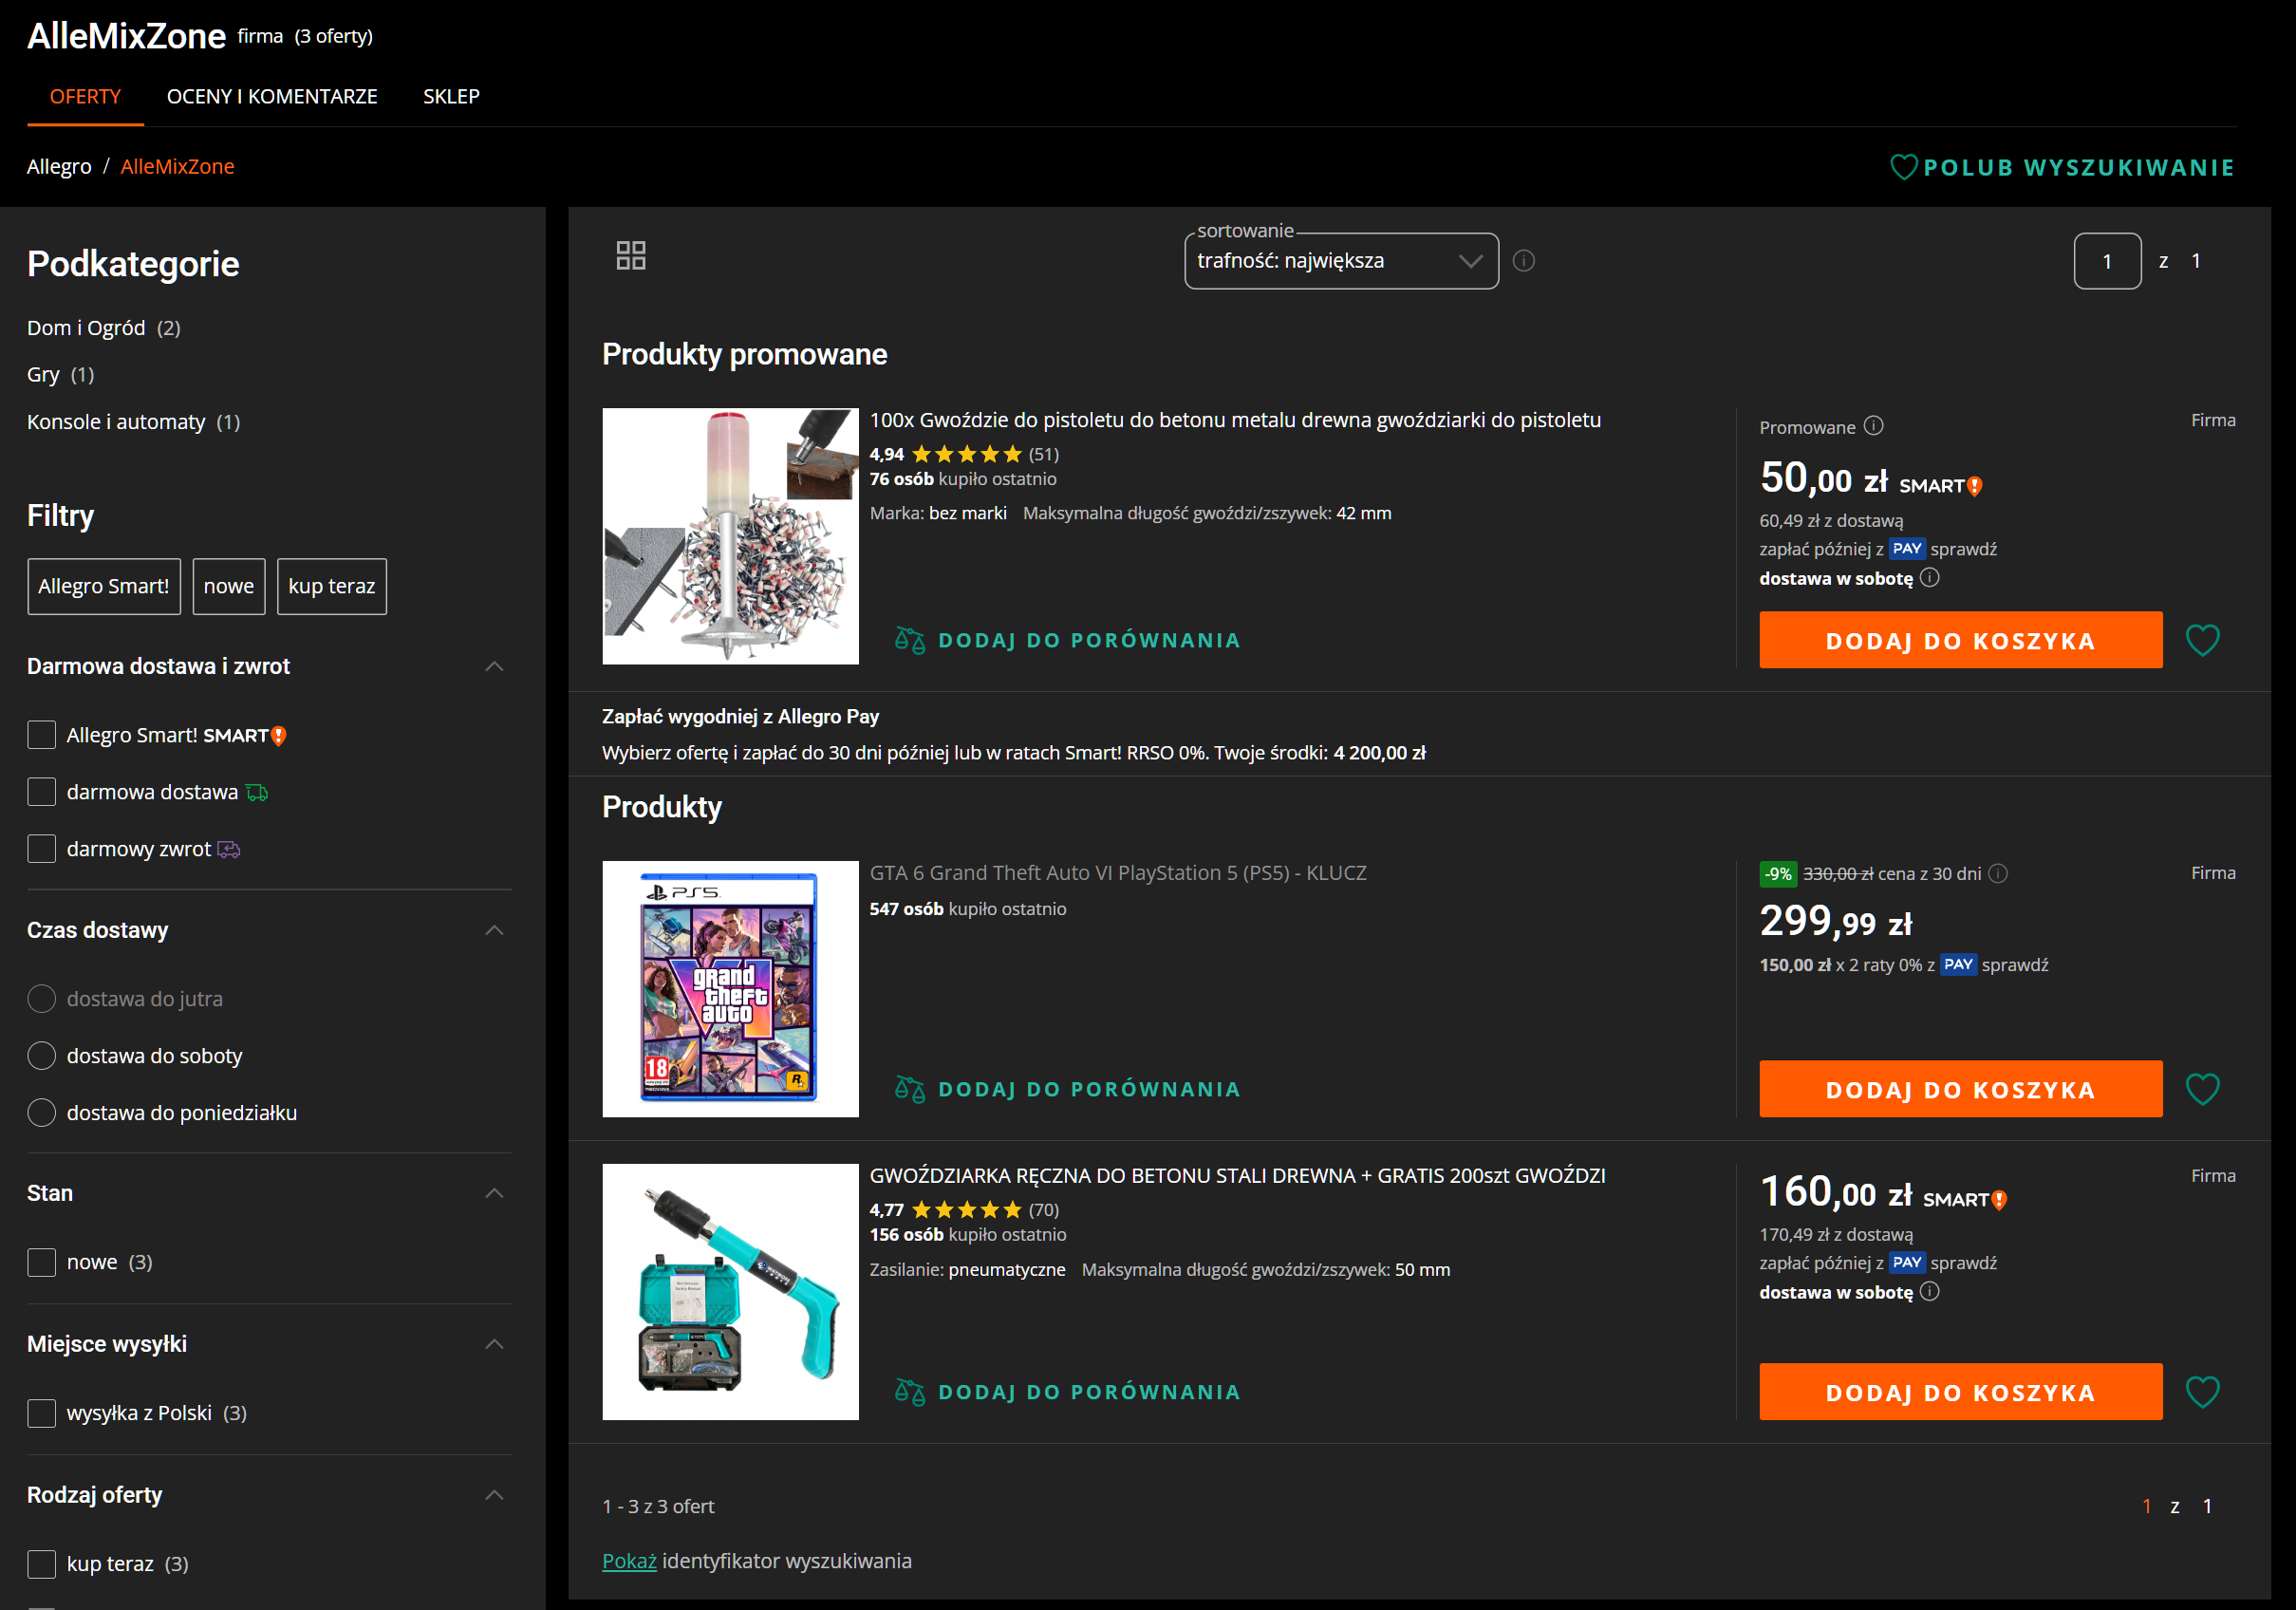Click the Allegro breadcrumb link

pos(59,167)
